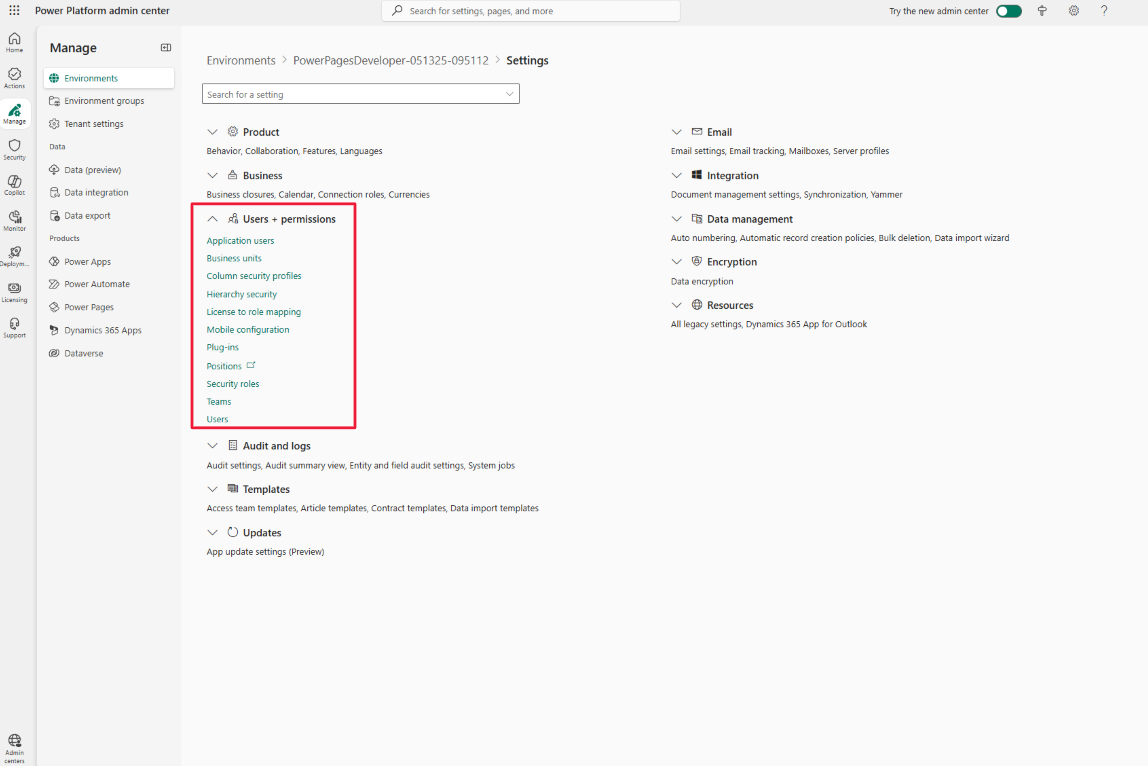This screenshot has width=1148, height=766.
Task: Select Environments in Manage menu
Action: tap(109, 78)
